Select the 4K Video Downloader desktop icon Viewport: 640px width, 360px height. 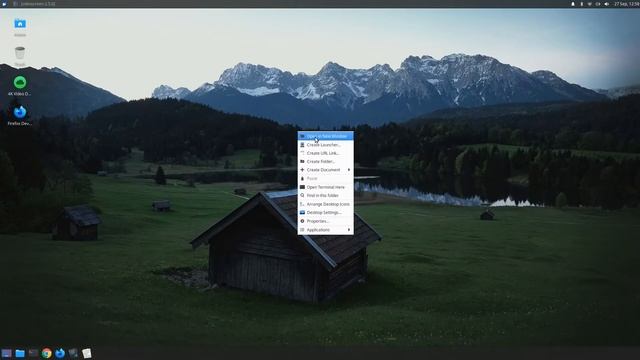20,82
